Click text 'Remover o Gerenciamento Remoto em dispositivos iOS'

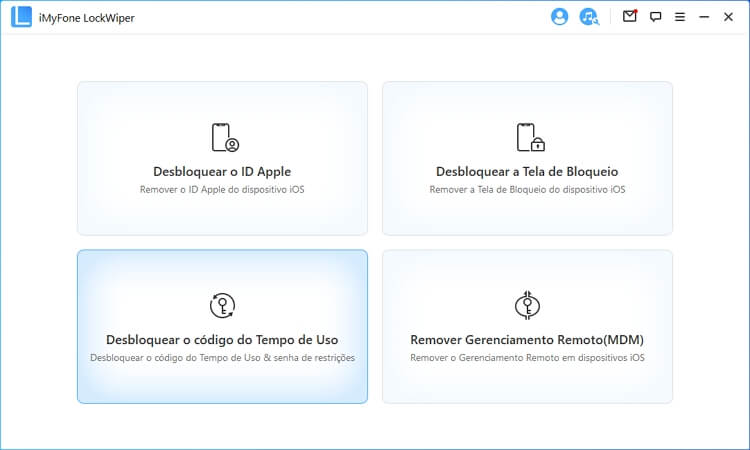pyautogui.click(x=527, y=358)
